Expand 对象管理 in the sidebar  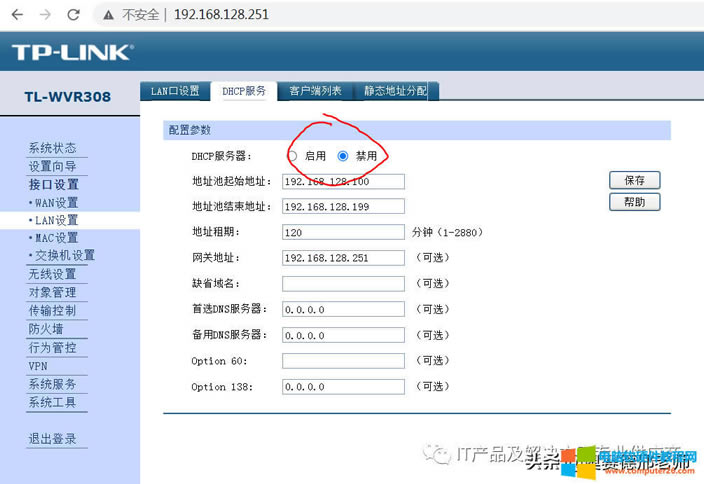[x=53, y=292]
